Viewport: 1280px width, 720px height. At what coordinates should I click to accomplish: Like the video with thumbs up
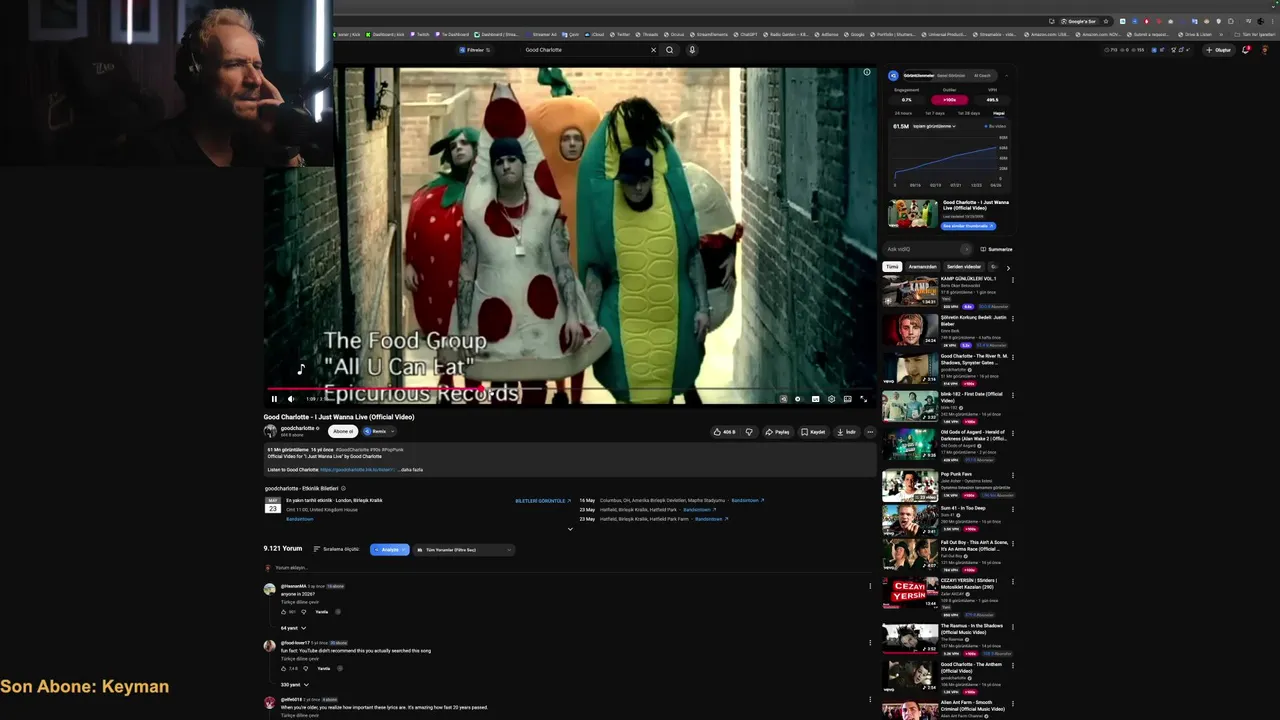click(x=725, y=432)
